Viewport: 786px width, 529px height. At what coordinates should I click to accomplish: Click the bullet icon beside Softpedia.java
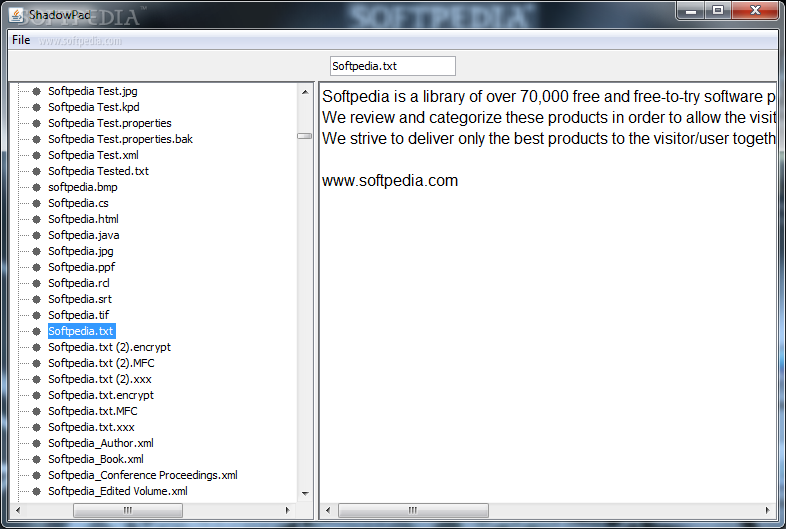37,236
